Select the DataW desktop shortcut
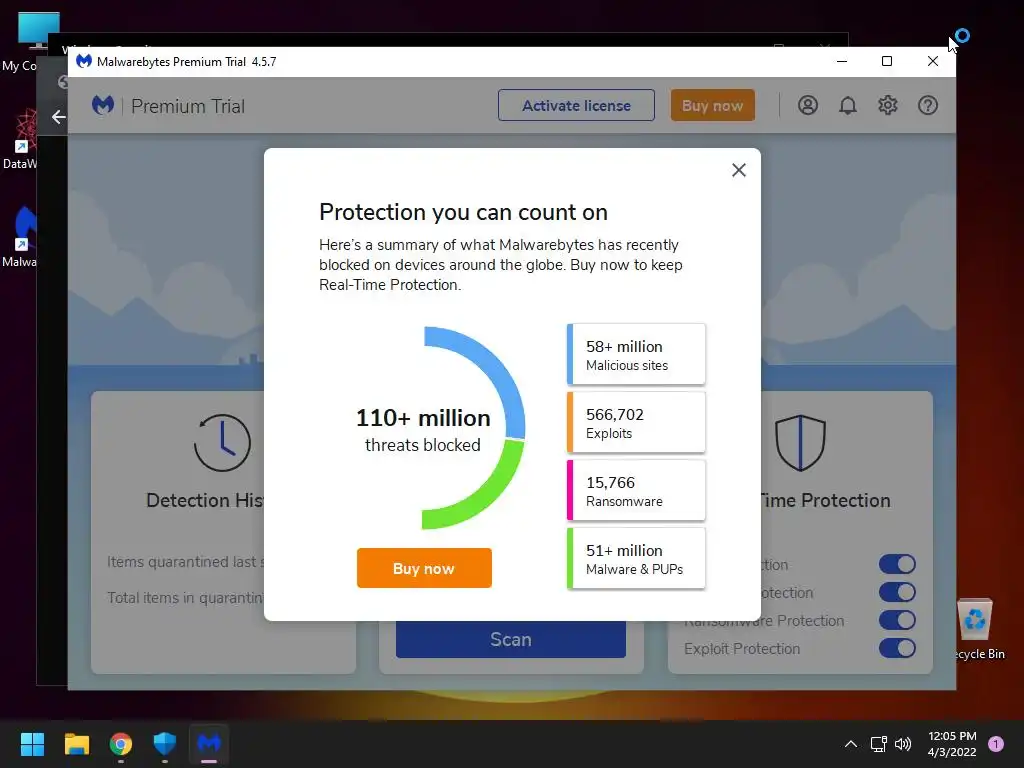This screenshot has width=1024, height=768. 19,139
